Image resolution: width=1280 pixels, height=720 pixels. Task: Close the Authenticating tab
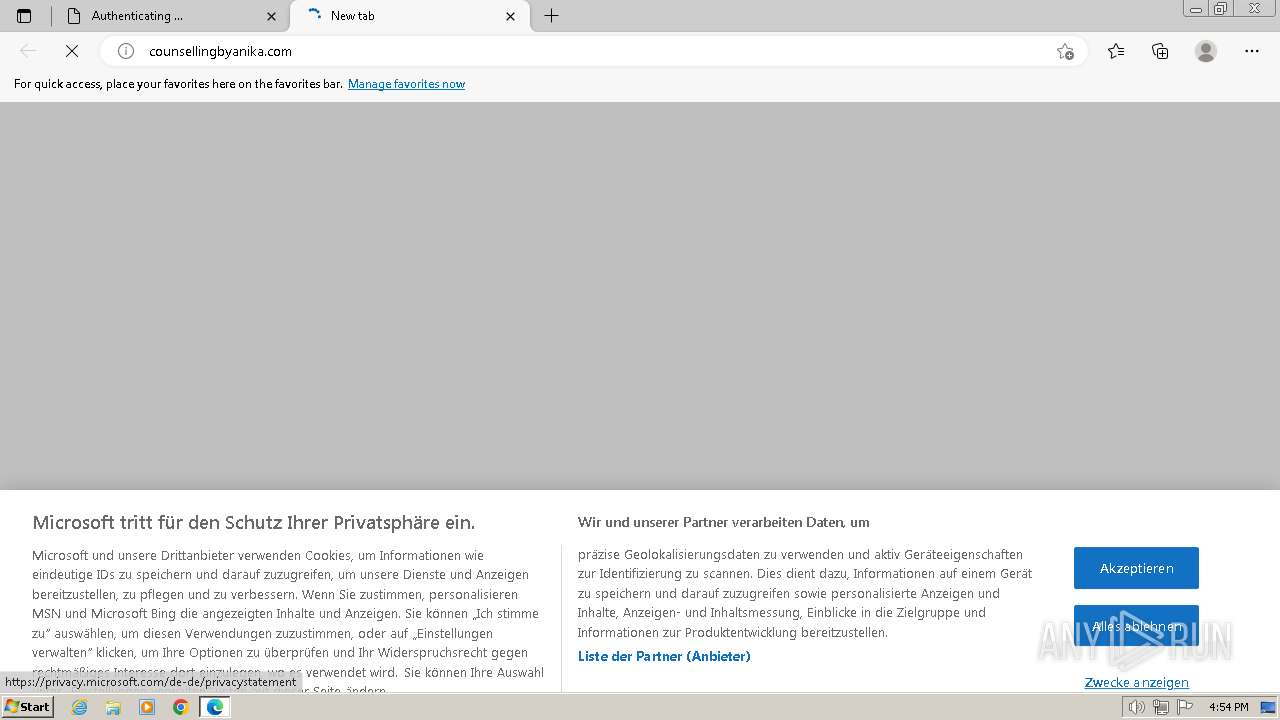coord(271,16)
